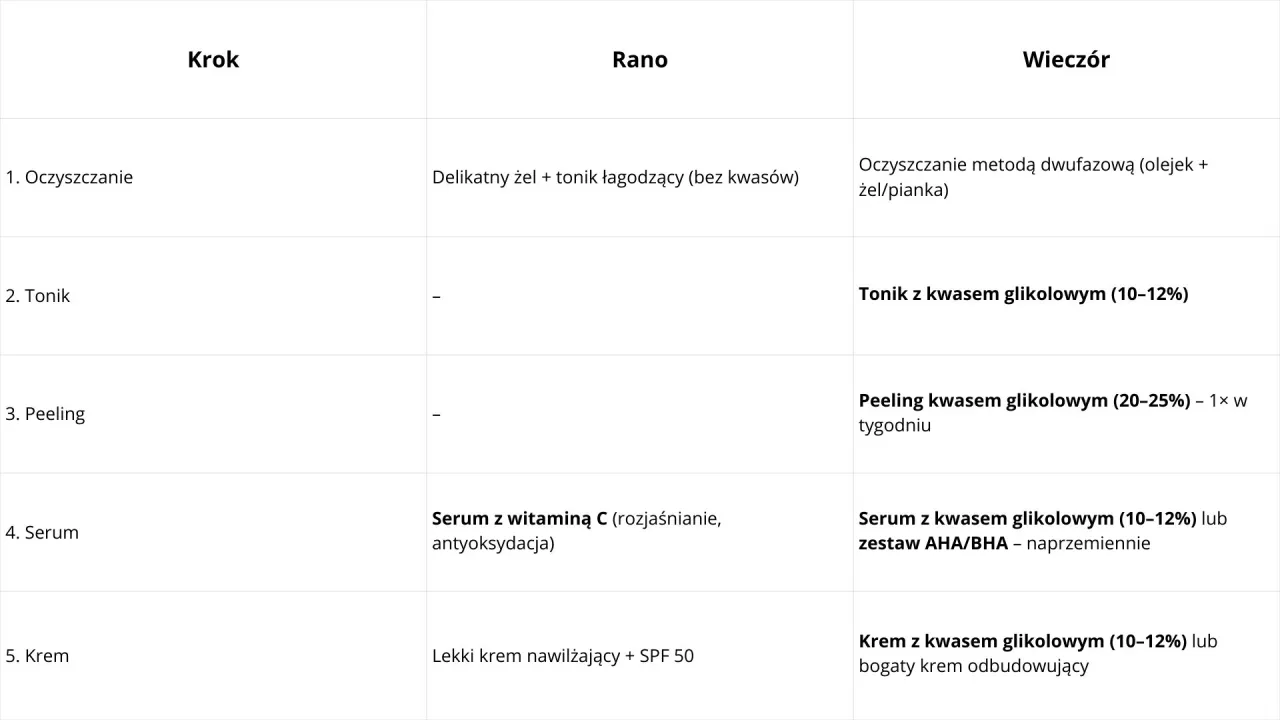
Task: Select the 'bogaty krem odbudowujący' text
Action: (x=973, y=667)
